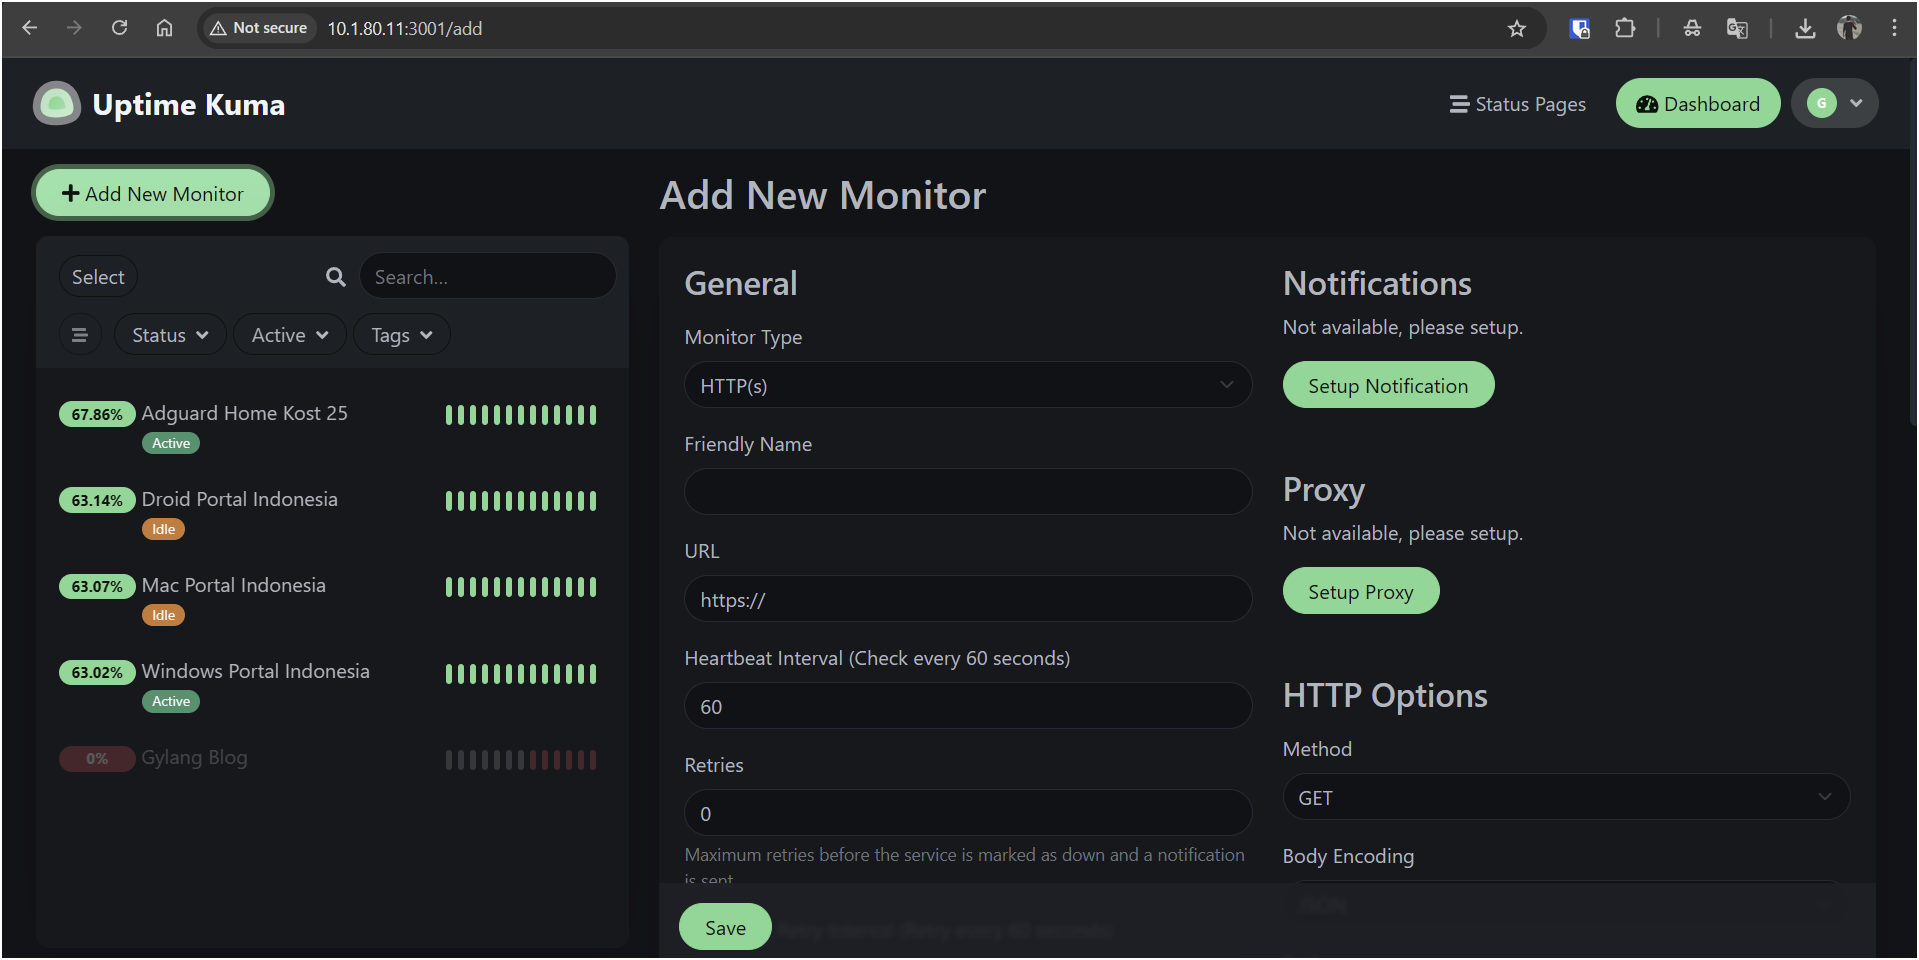Focus the Retries input field
The image size is (1919, 960).
pyautogui.click(x=968, y=813)
